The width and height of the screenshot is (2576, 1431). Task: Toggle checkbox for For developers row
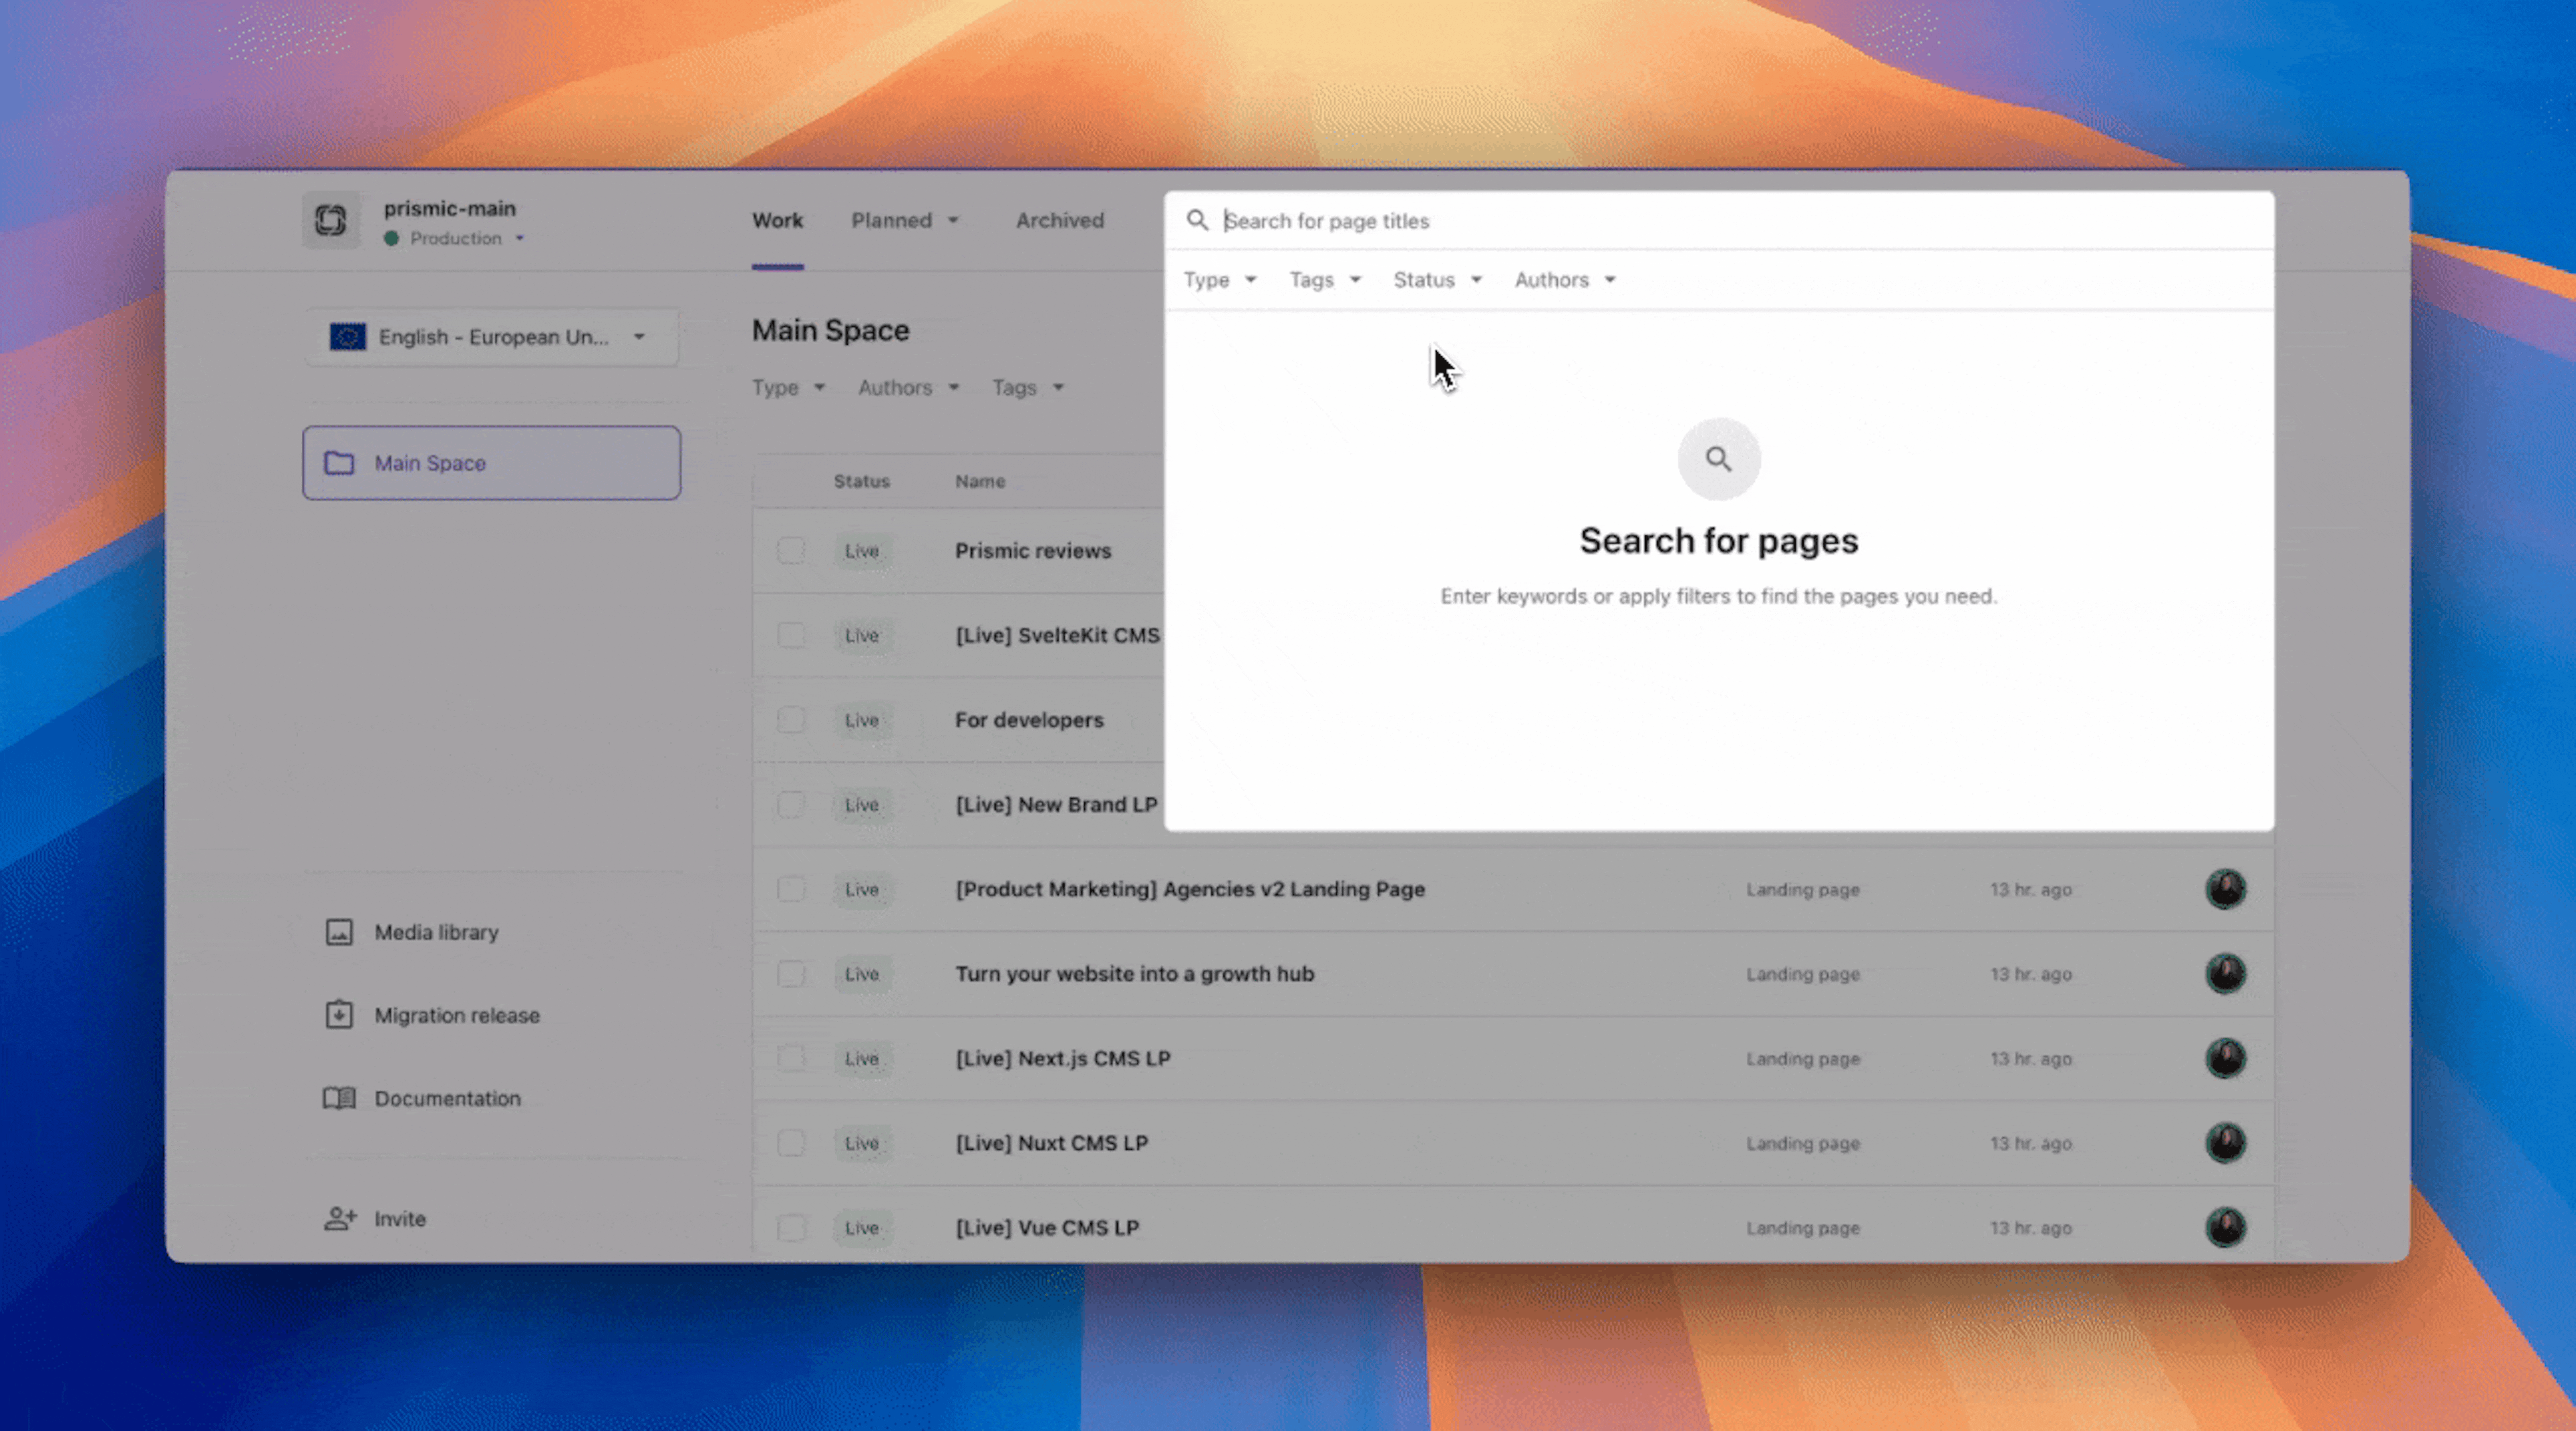[790, 719]
